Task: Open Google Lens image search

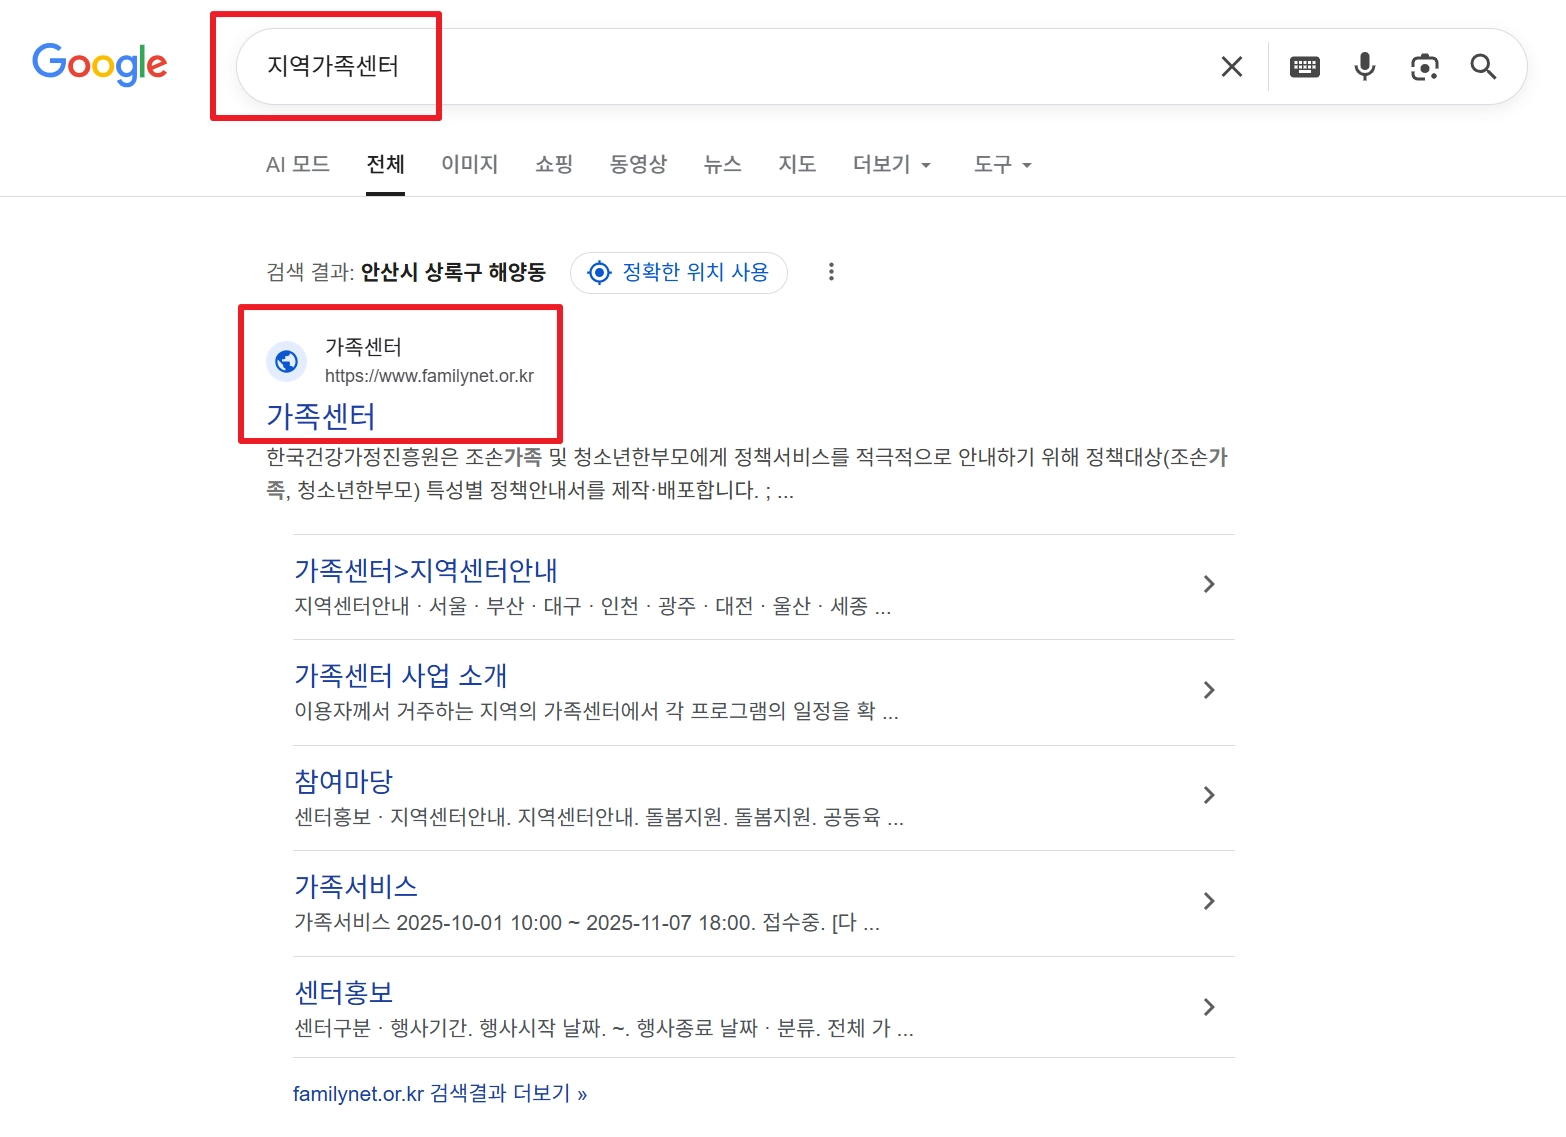Action: [x=1424, y=66]
